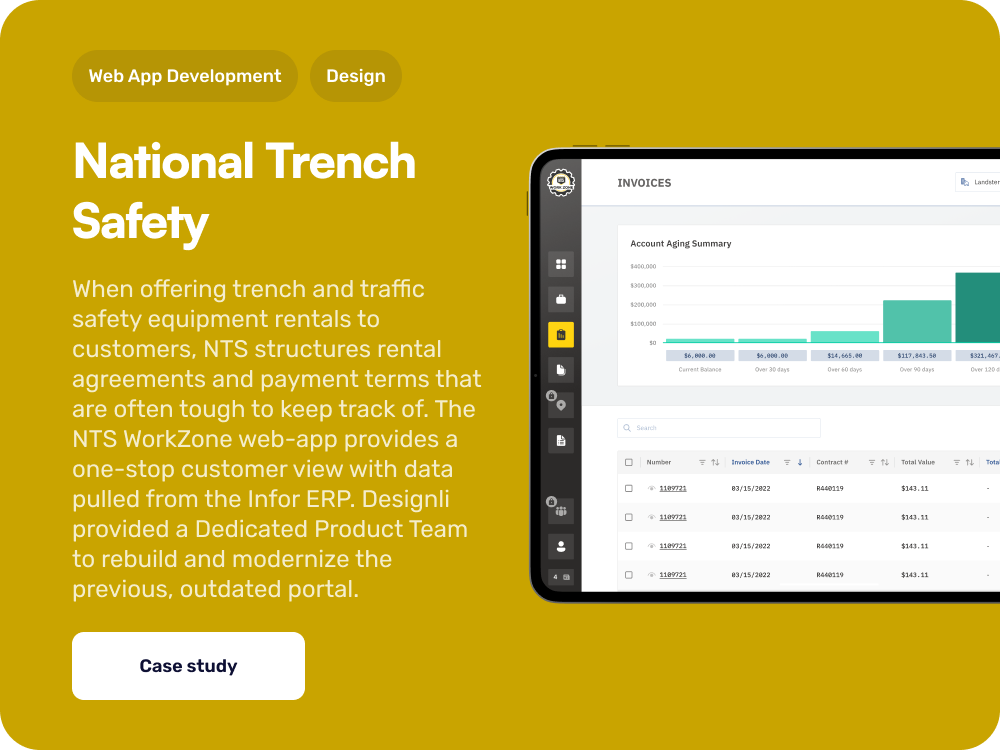Open the dashboard grid icon in sidebar

point(561,264)
